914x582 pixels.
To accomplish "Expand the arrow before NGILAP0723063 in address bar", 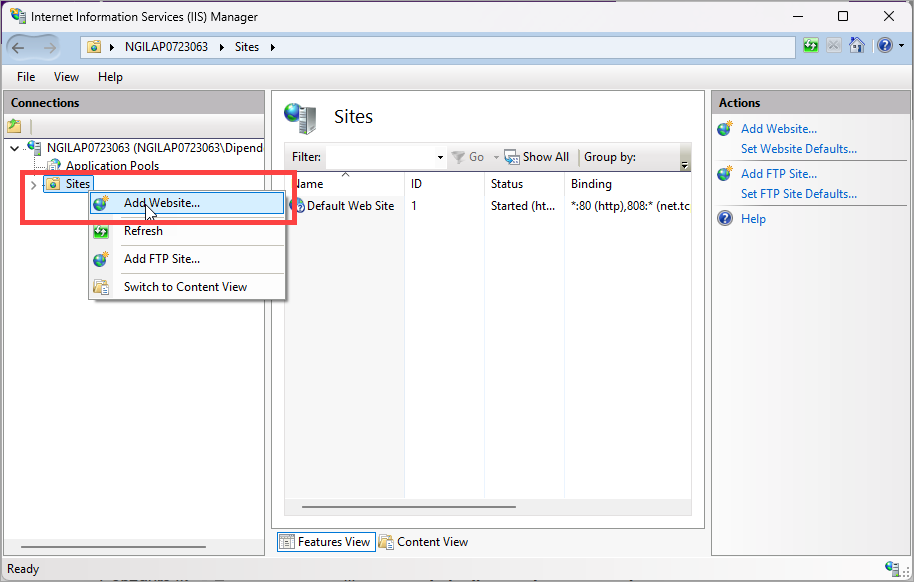I will pos(111,47).
